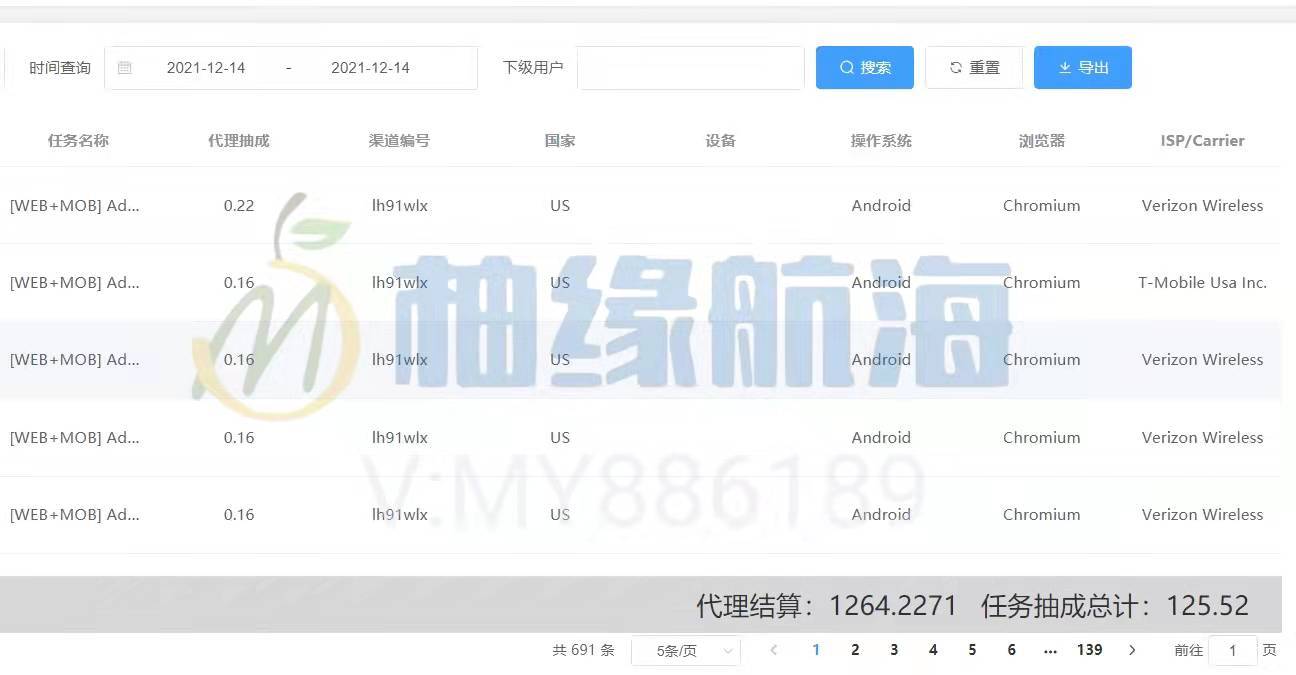
Task: Open the 5条/页 page size dropdown
Action: [686, 650]
